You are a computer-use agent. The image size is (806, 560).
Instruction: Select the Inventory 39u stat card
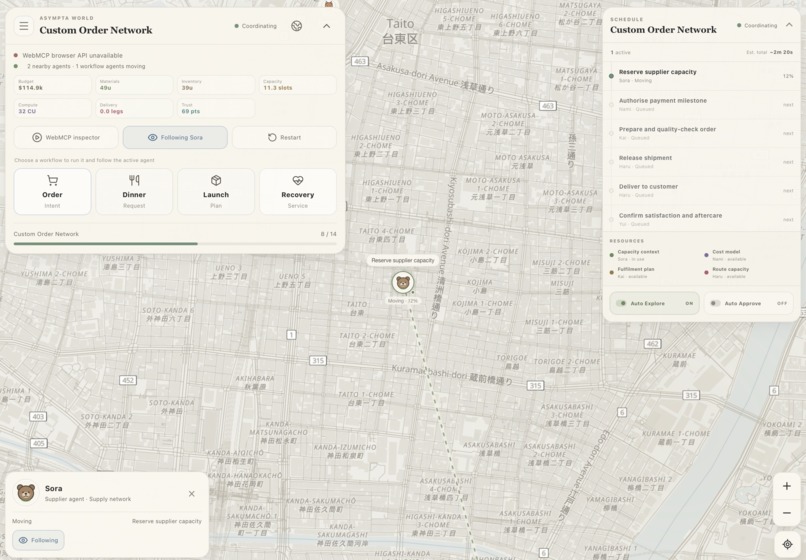click(x=216, y=85)
